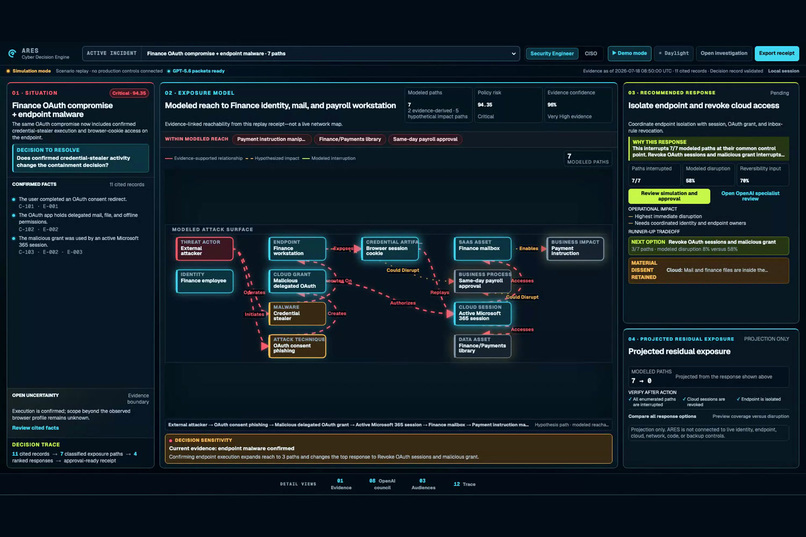806x537 pixels.
Task: Click the Critical 94.35 severity badge
Action: [x=129, y=93]
